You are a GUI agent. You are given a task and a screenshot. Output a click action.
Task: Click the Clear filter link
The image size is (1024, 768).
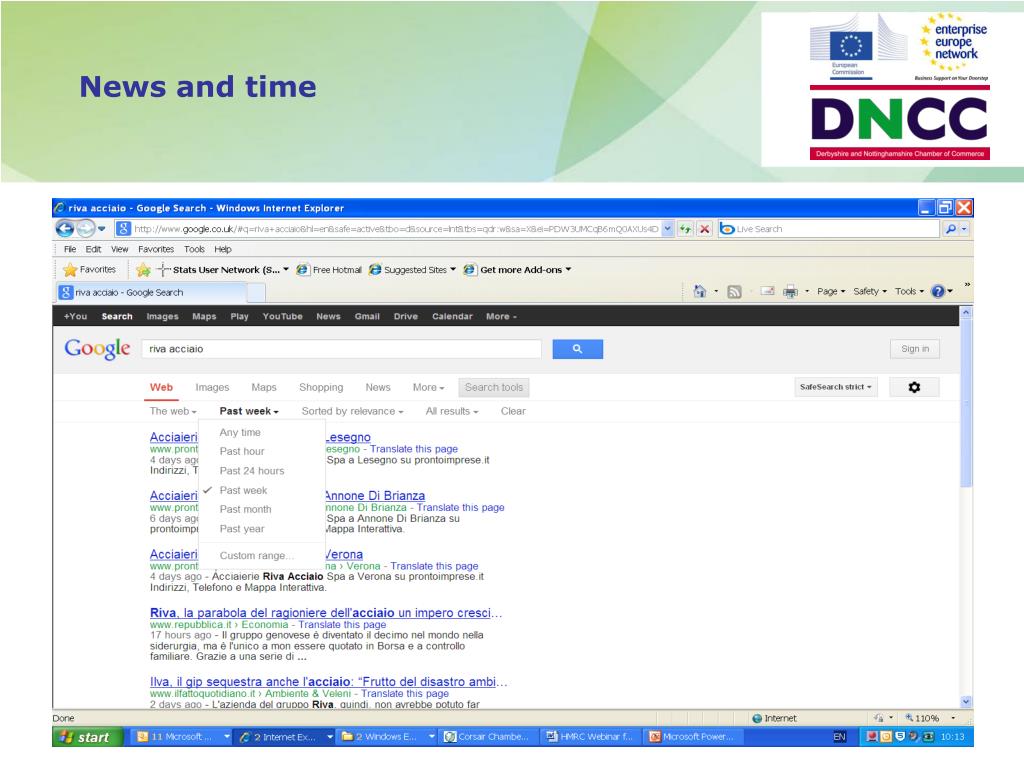pos(513,411)
